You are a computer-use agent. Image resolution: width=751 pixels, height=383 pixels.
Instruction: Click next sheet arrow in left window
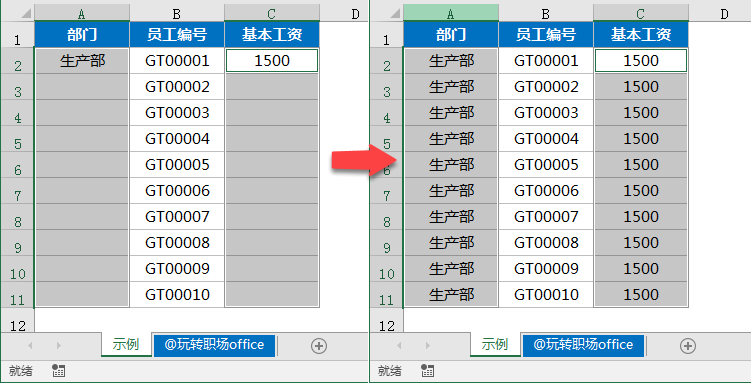coord(59,345)
